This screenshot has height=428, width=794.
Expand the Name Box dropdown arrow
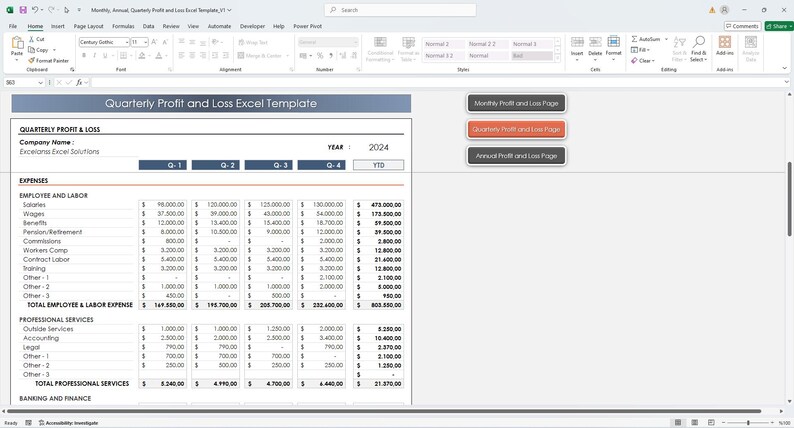[41, 82]
